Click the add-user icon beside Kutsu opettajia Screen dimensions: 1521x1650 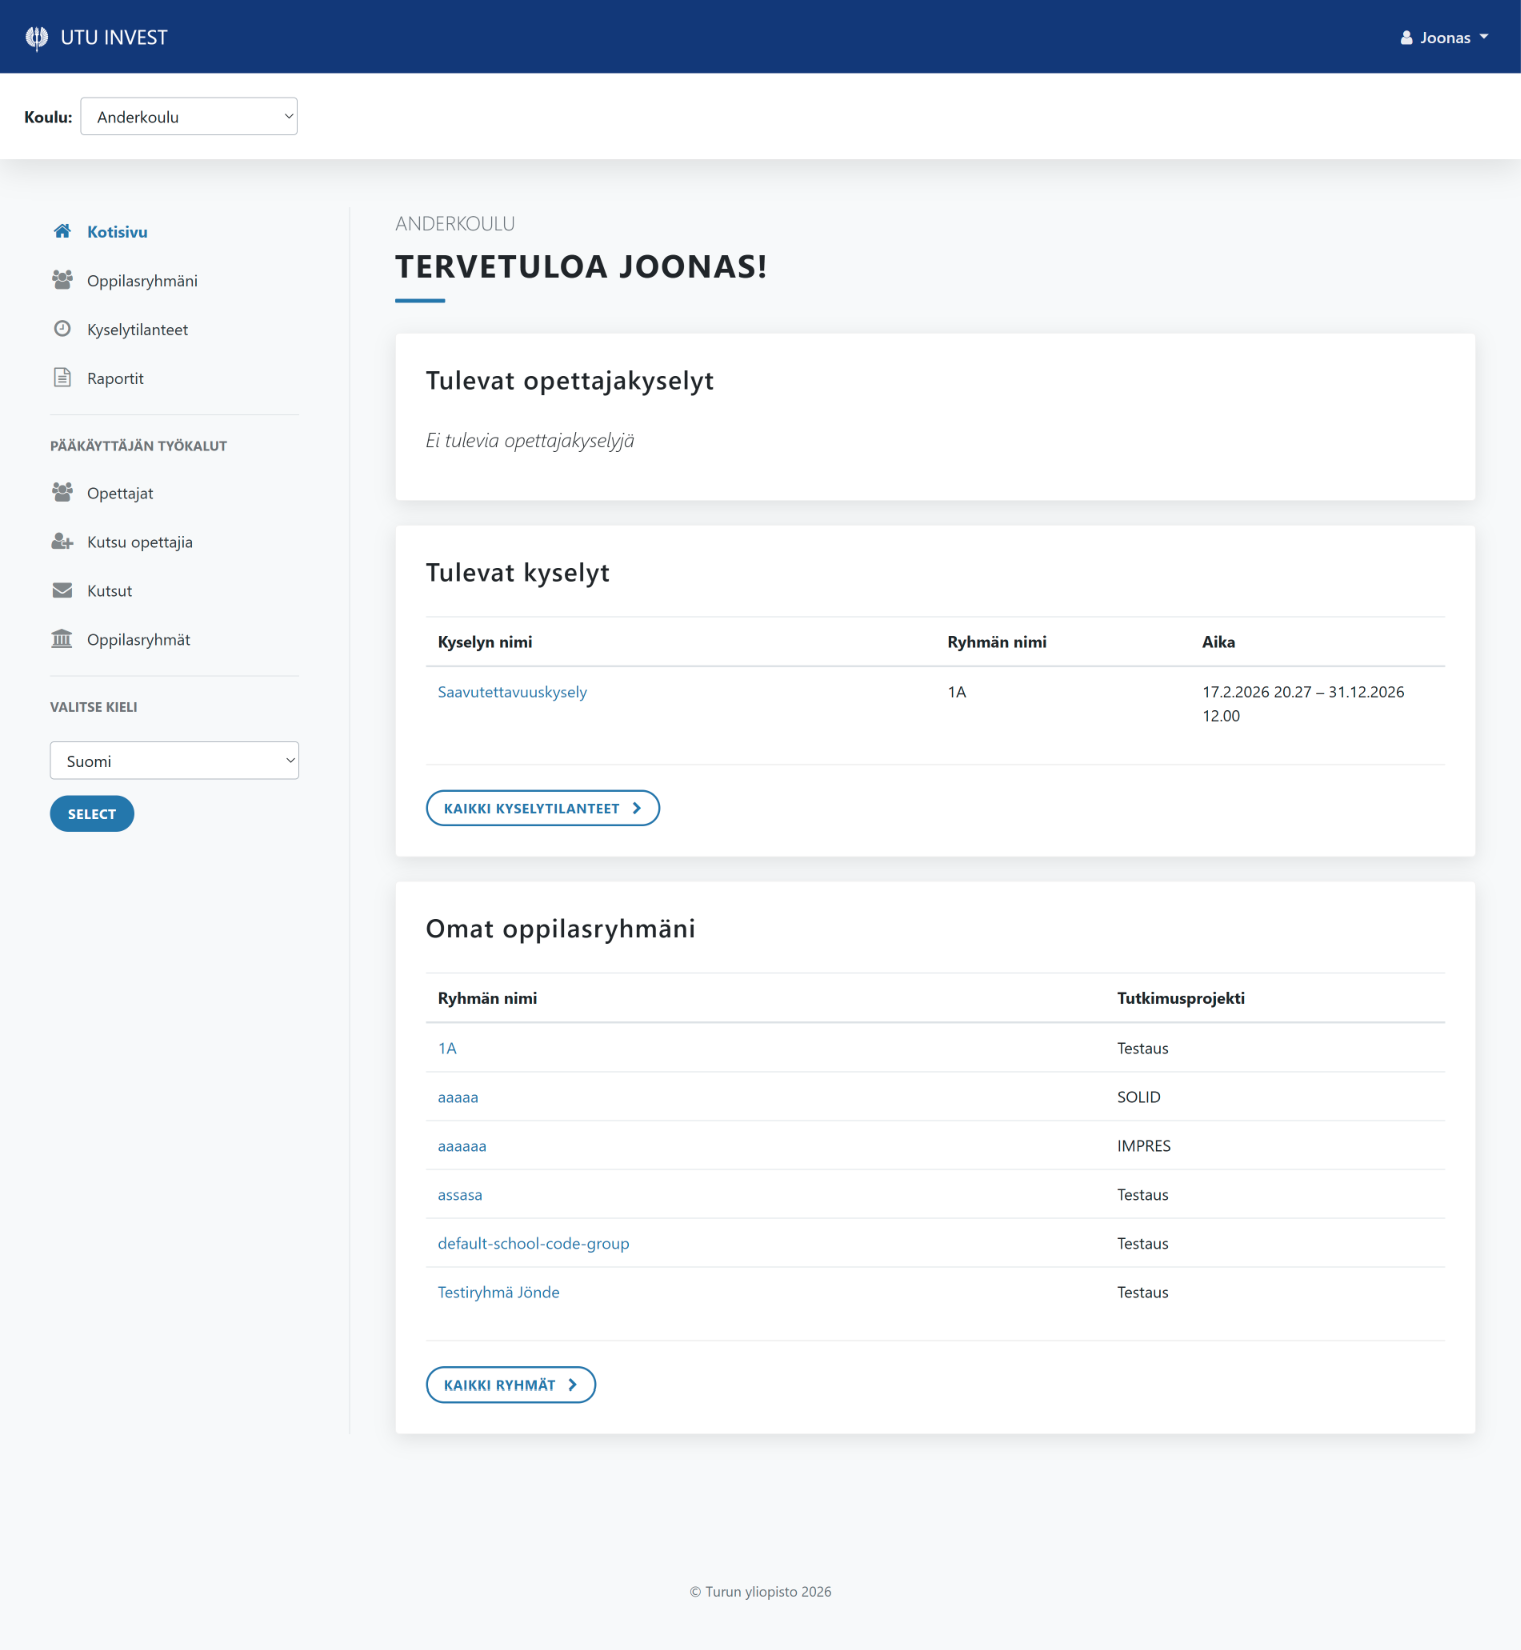(x=62, y=542)
